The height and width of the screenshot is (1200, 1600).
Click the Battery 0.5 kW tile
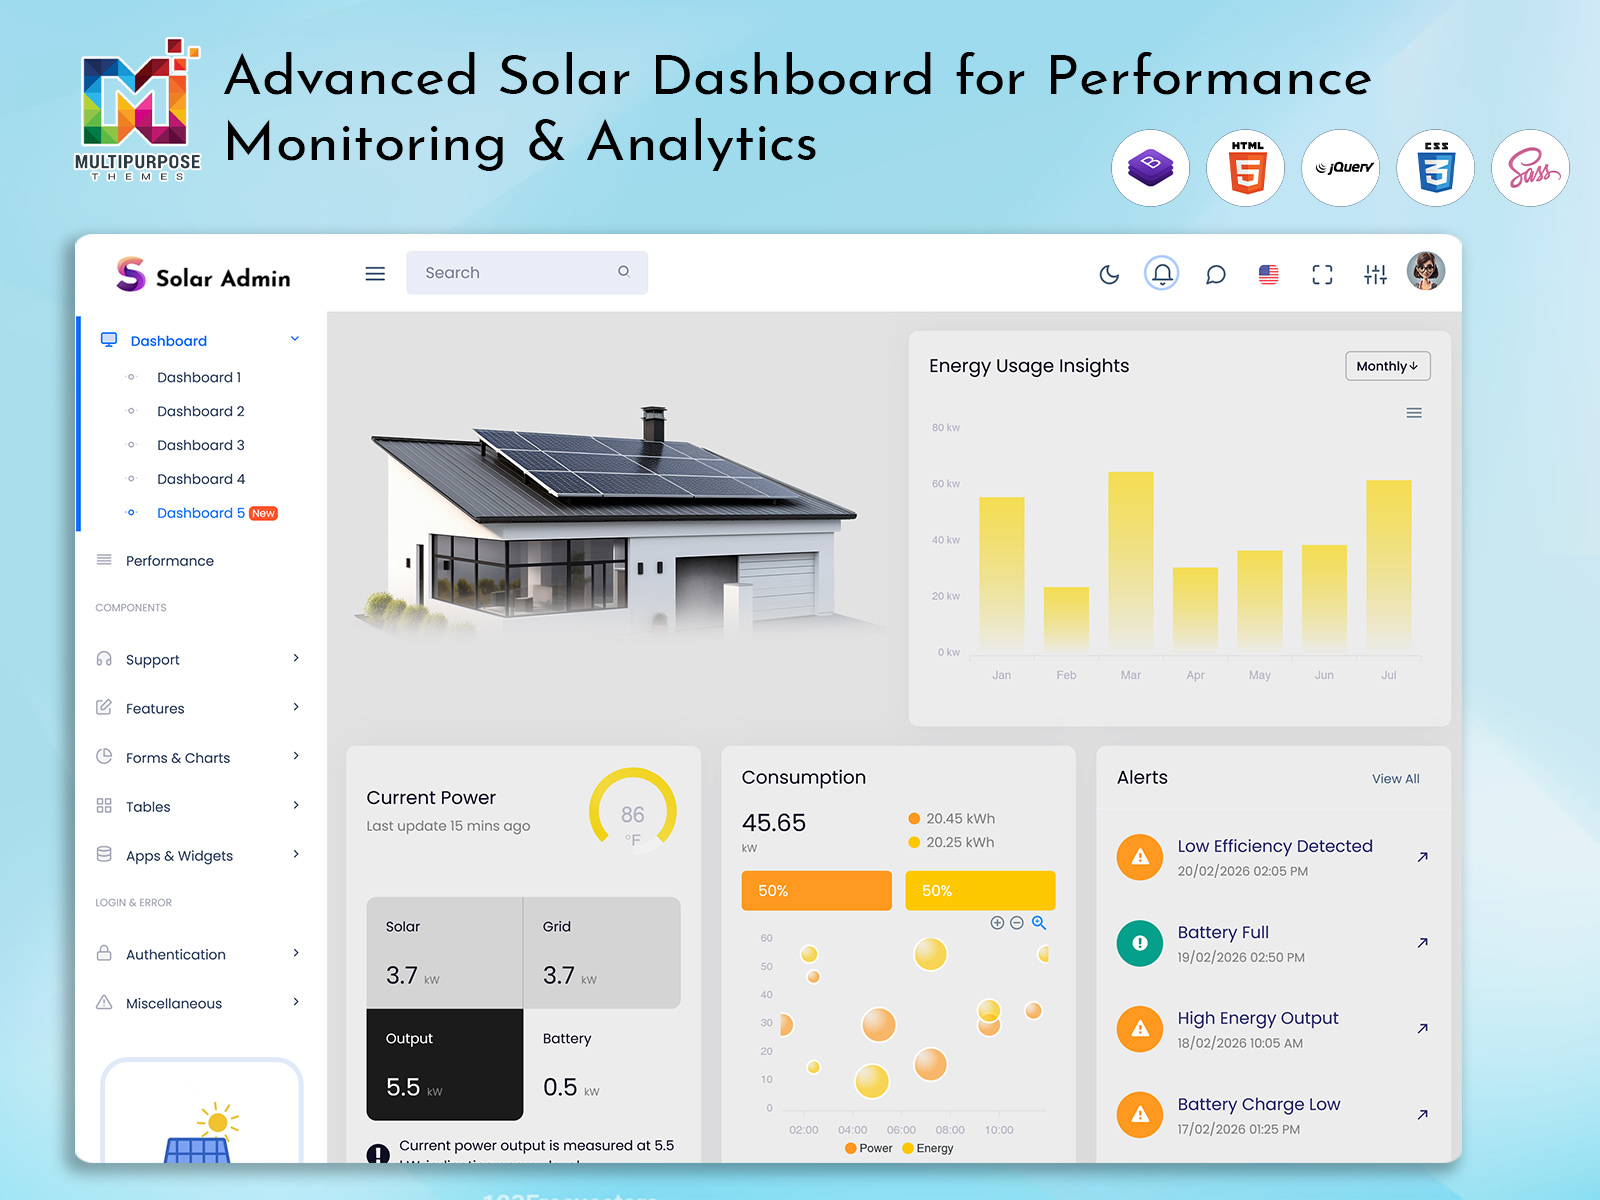tap(602, 1064)
